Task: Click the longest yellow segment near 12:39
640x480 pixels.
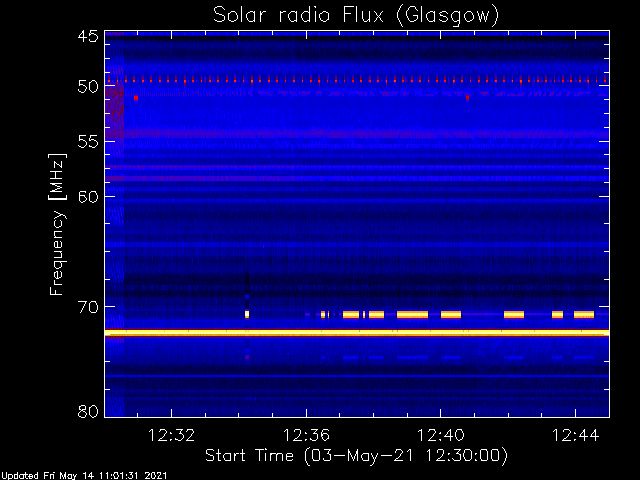Action: coord(412,314)
